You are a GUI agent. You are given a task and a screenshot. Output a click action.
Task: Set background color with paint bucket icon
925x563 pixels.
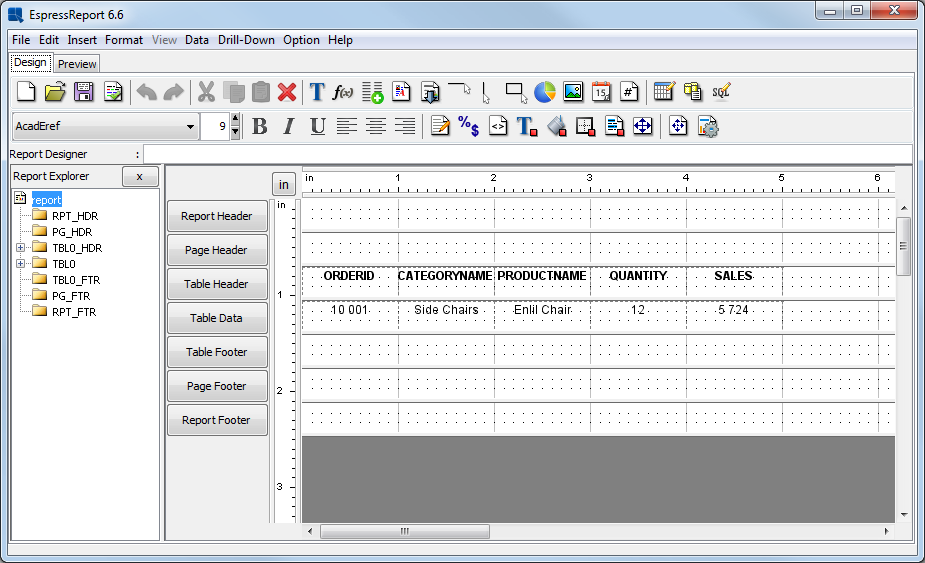click(x=556, y=126)
